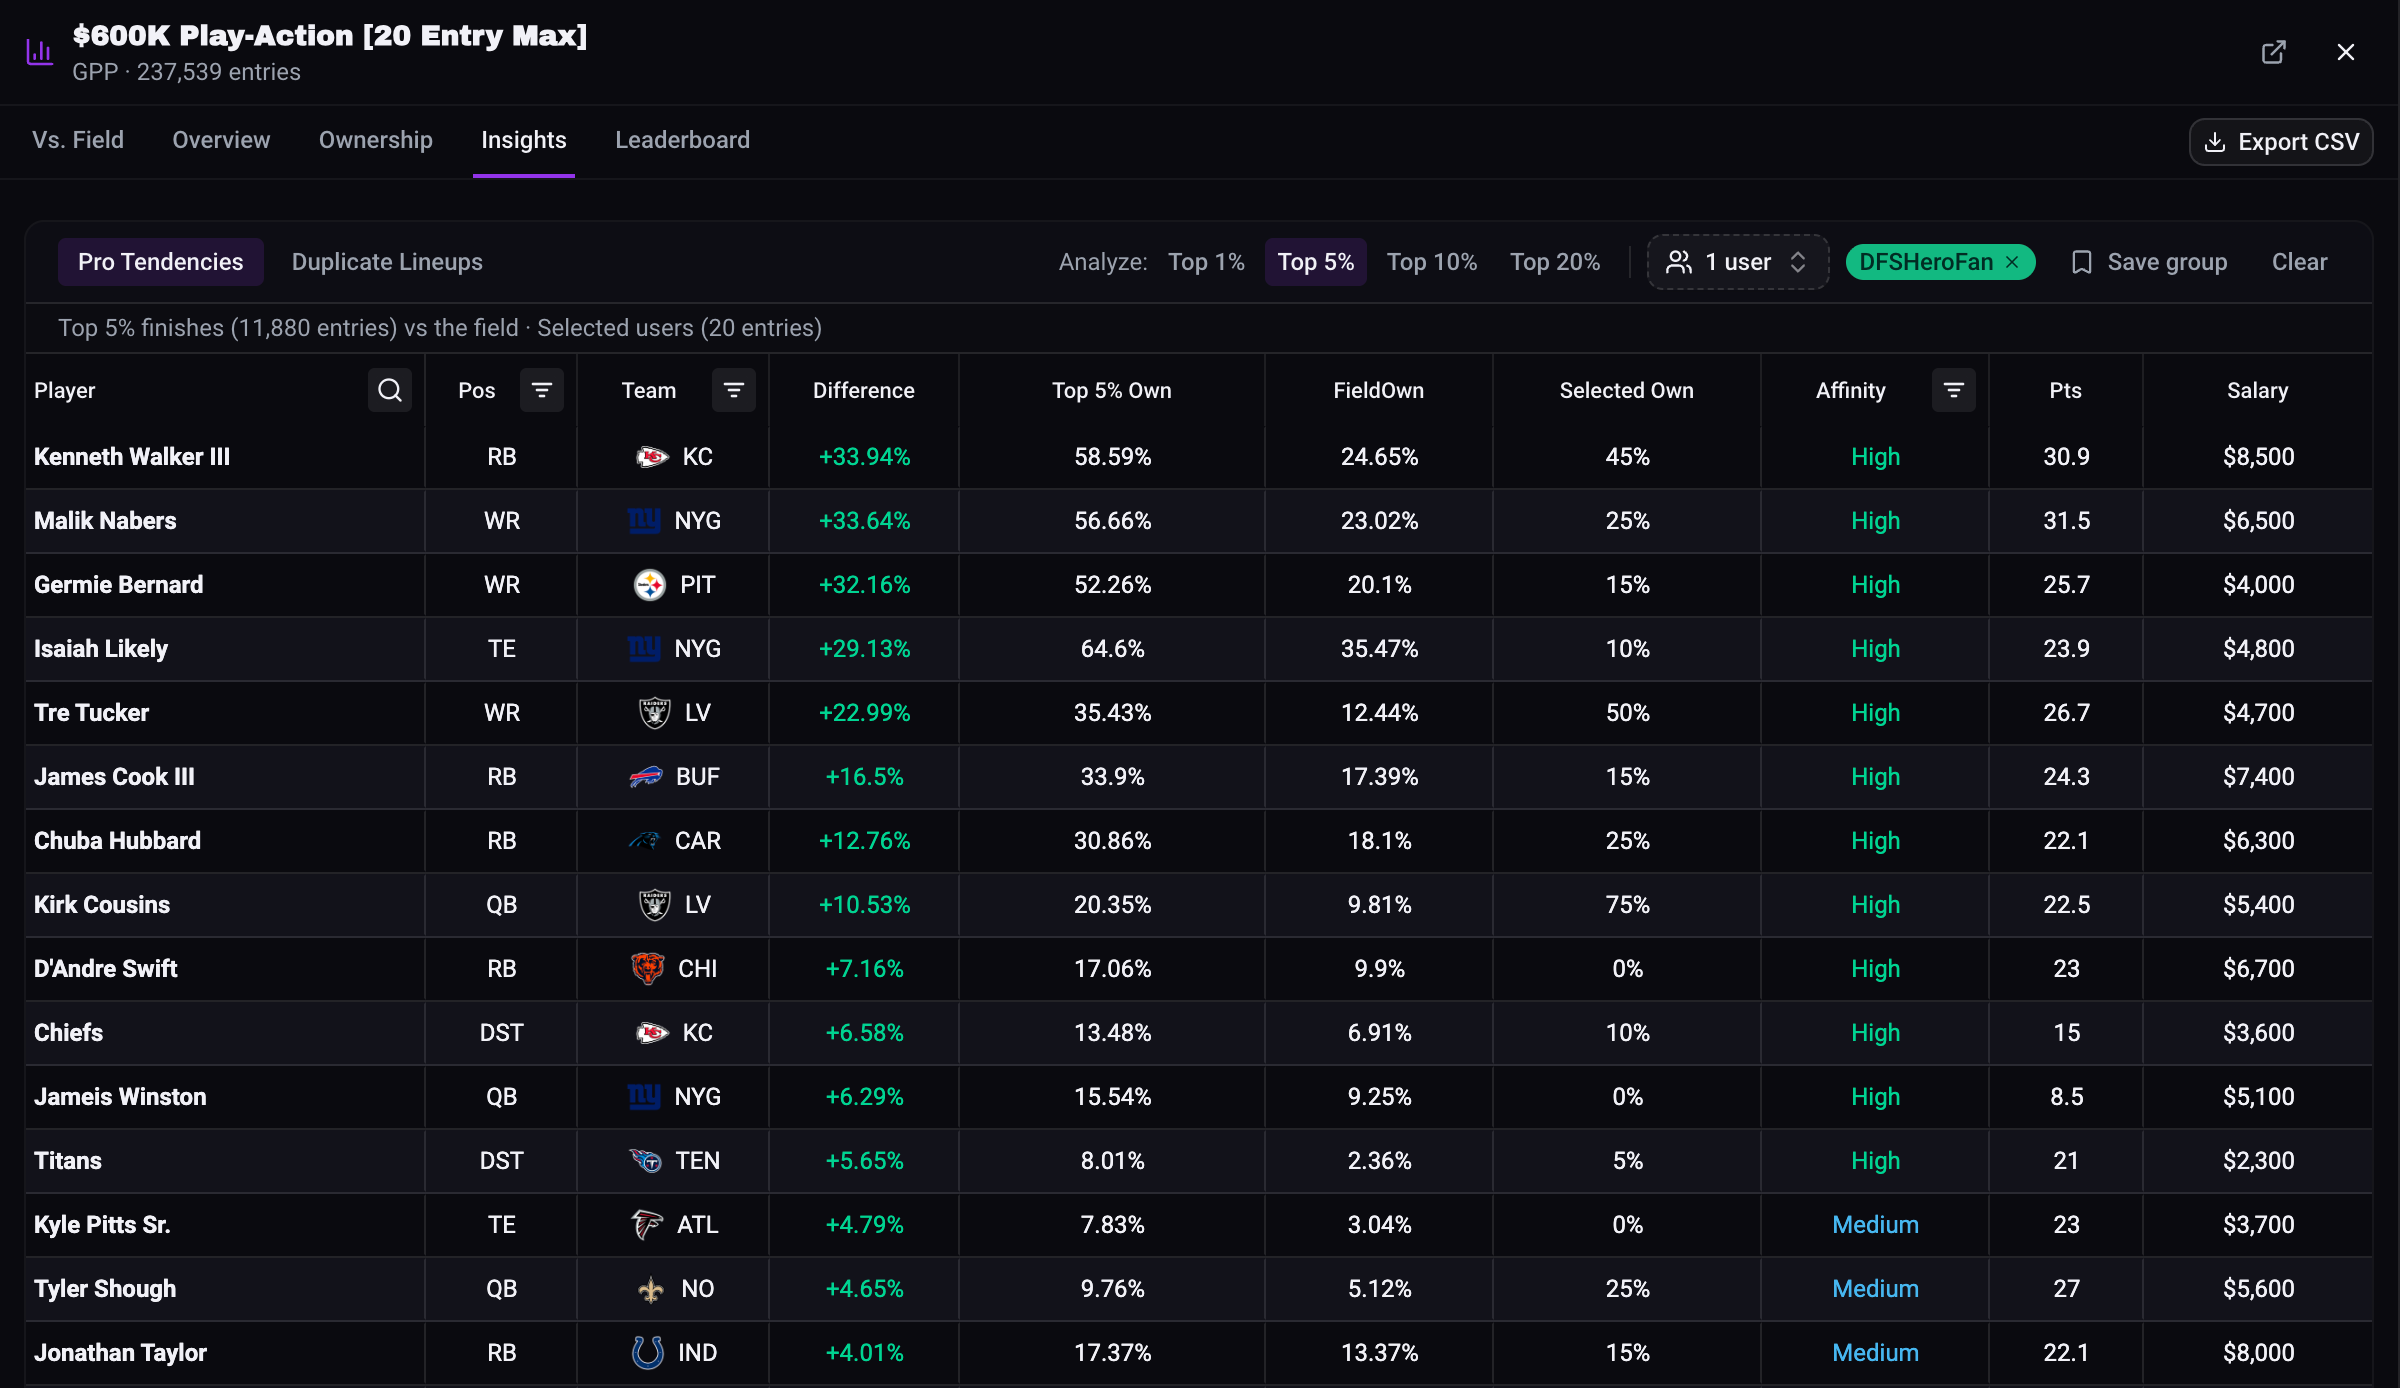
Task: Remove the DFSHeroFan user chip
Action: (2012, 262)
